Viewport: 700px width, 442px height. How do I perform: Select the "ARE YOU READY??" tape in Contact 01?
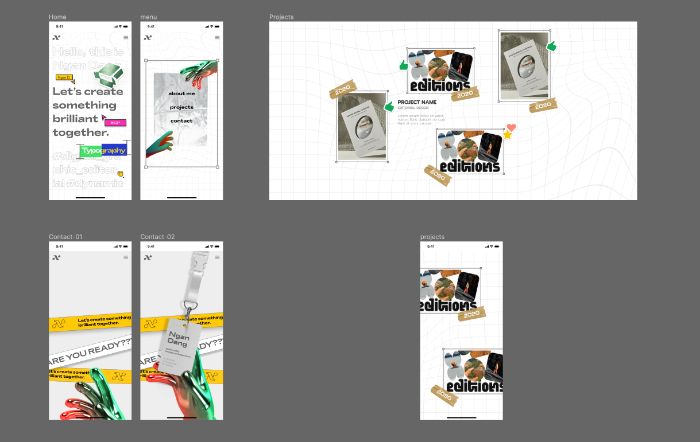[x=90, y=352]
